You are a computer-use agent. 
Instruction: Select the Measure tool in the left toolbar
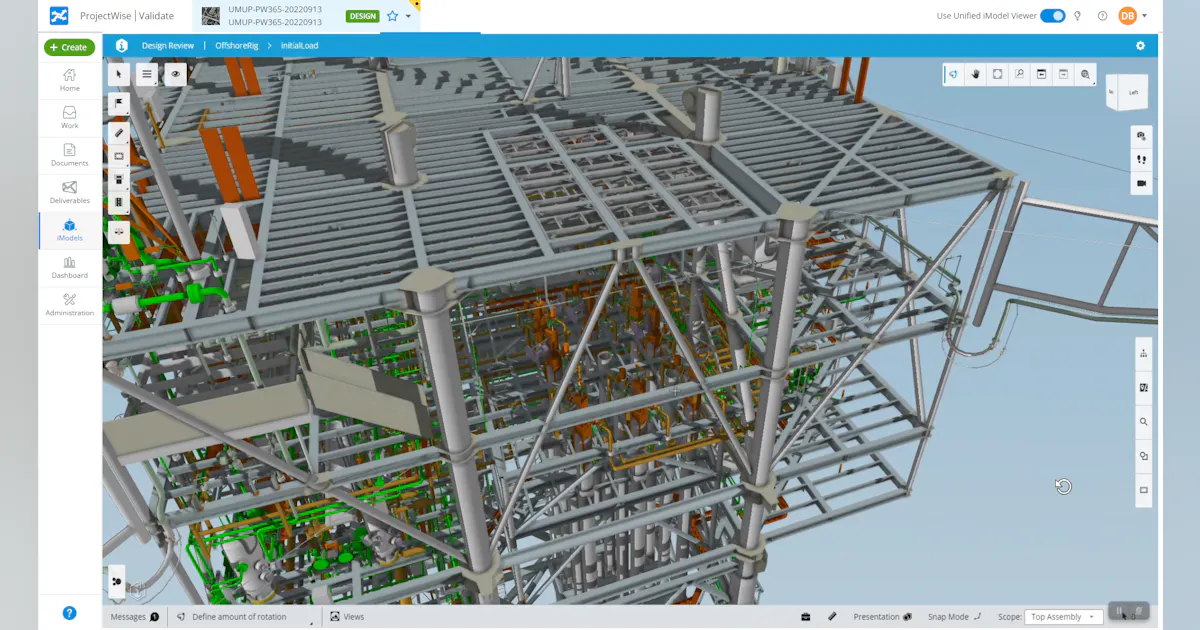(x=118, y=132)
